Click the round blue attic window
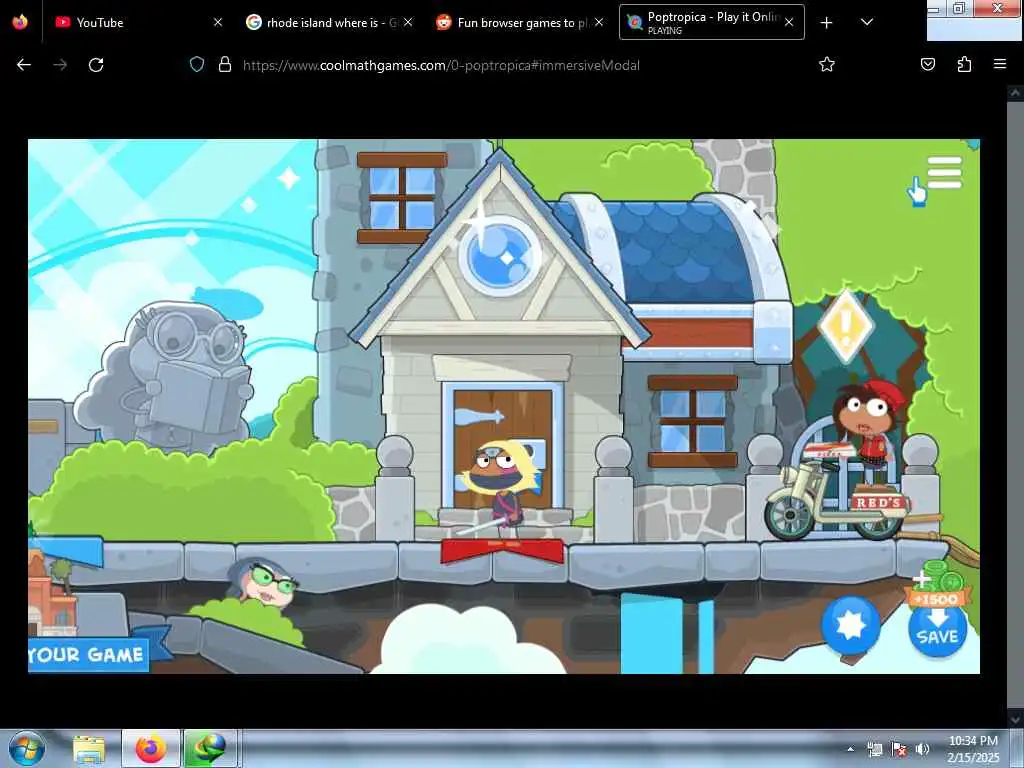The image size is (1024, 768). click(500, 256)
